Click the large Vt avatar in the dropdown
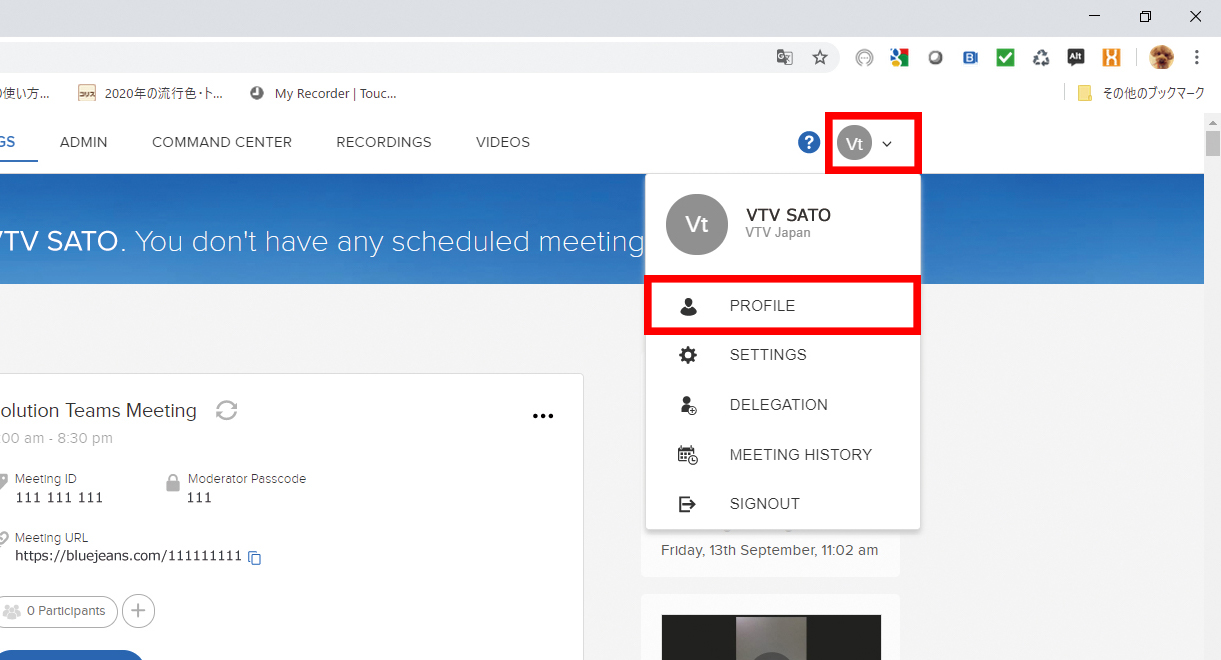The height and width of the screenshot is (660, 1221). [x=697, y=224]
